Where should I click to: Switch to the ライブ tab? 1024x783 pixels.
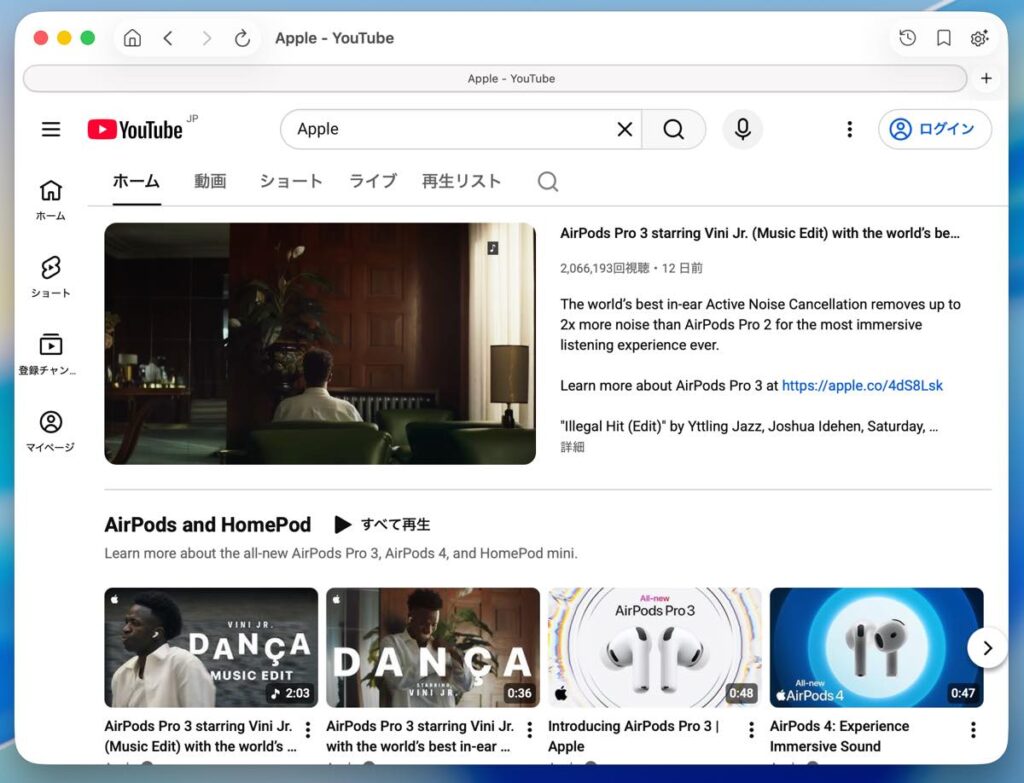click(372, 182)
